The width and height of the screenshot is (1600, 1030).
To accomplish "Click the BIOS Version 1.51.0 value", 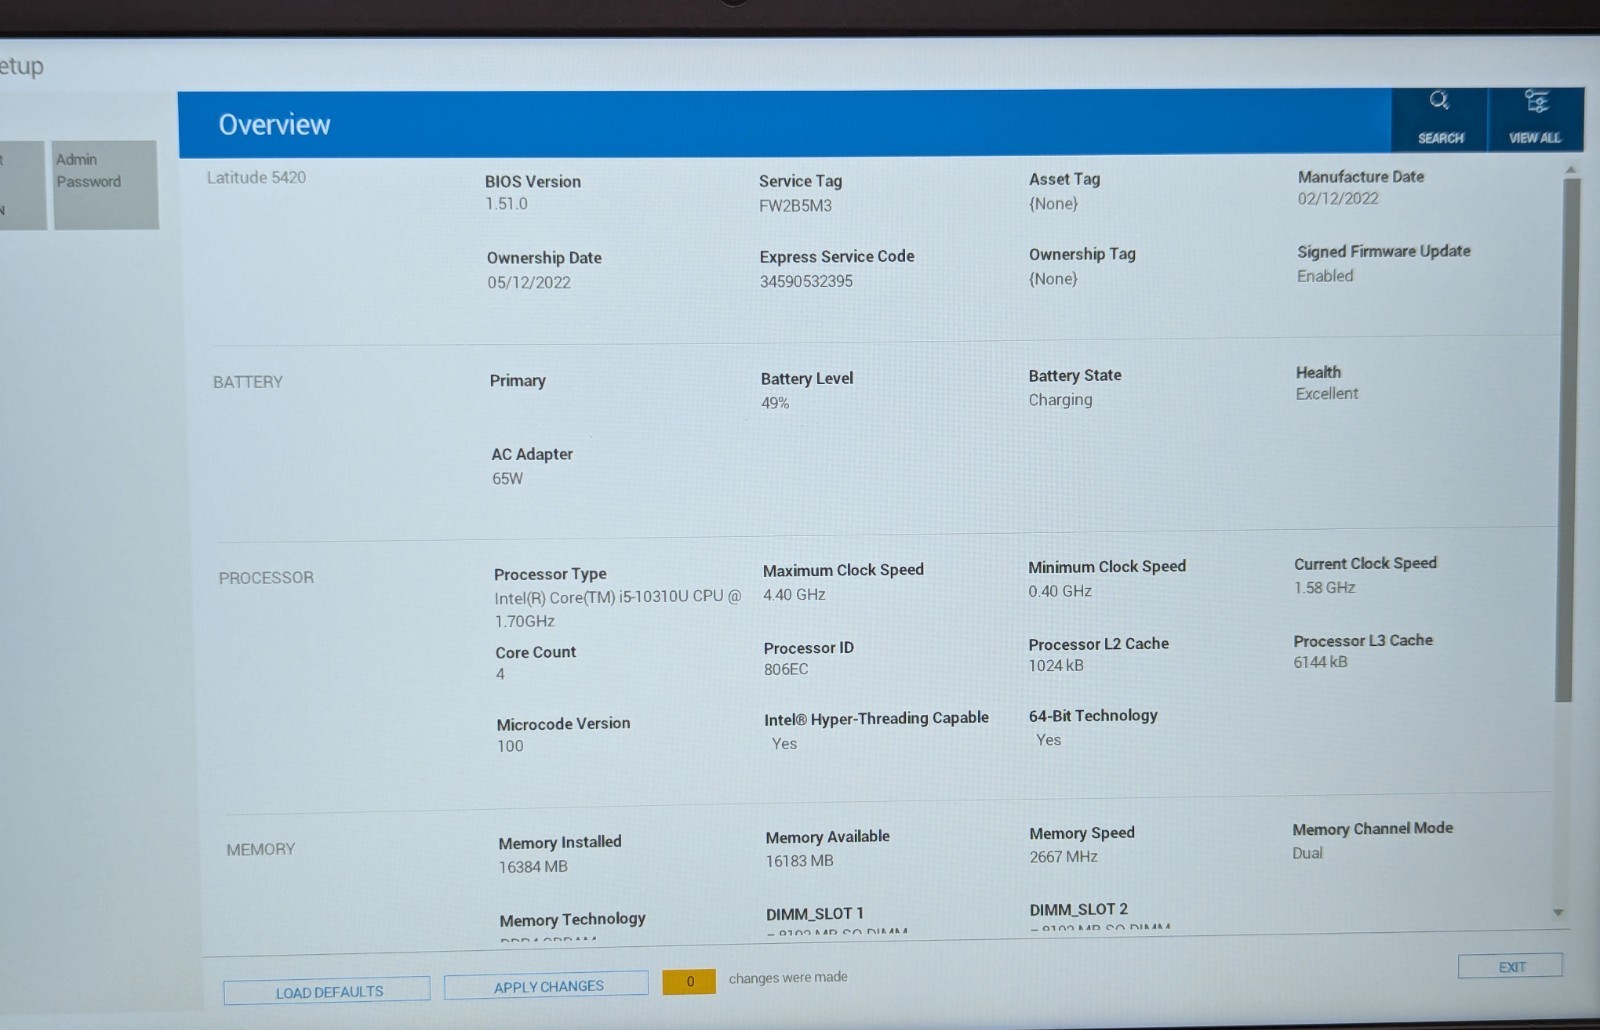I will (x=506, y=204).
